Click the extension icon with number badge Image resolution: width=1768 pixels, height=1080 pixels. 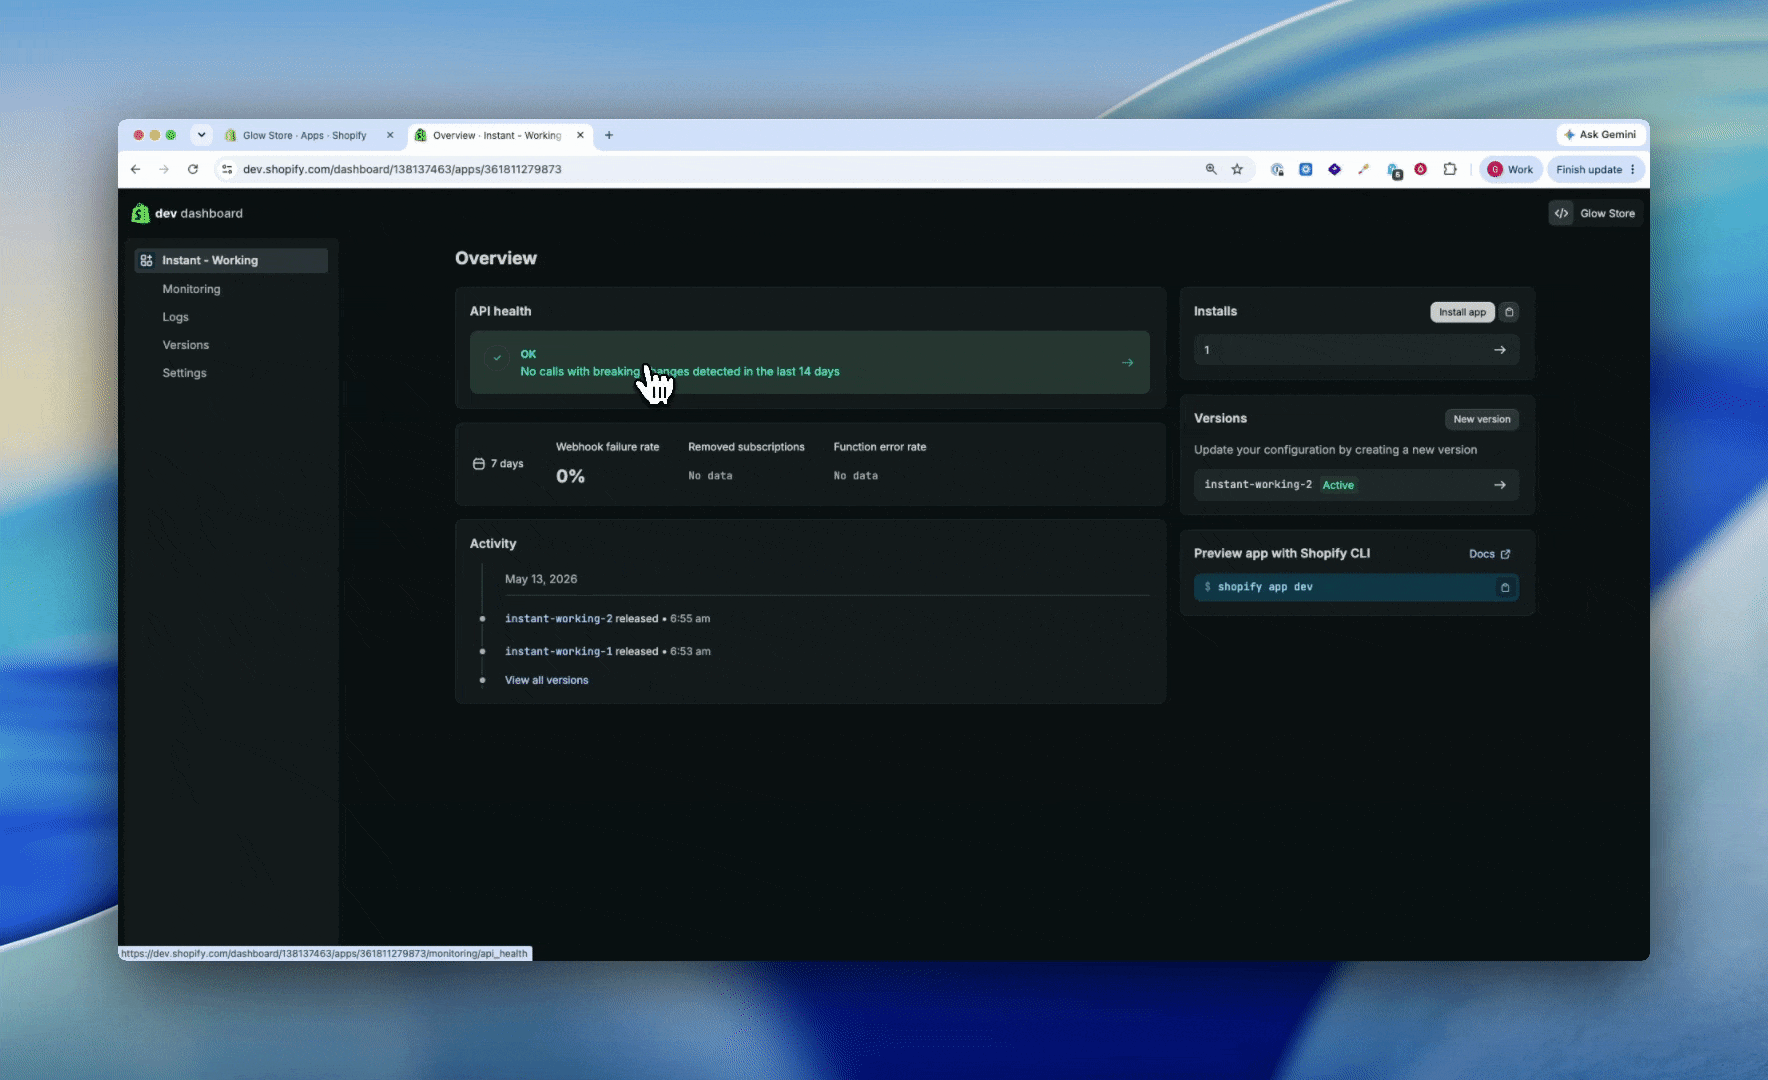click(1394, 171)
